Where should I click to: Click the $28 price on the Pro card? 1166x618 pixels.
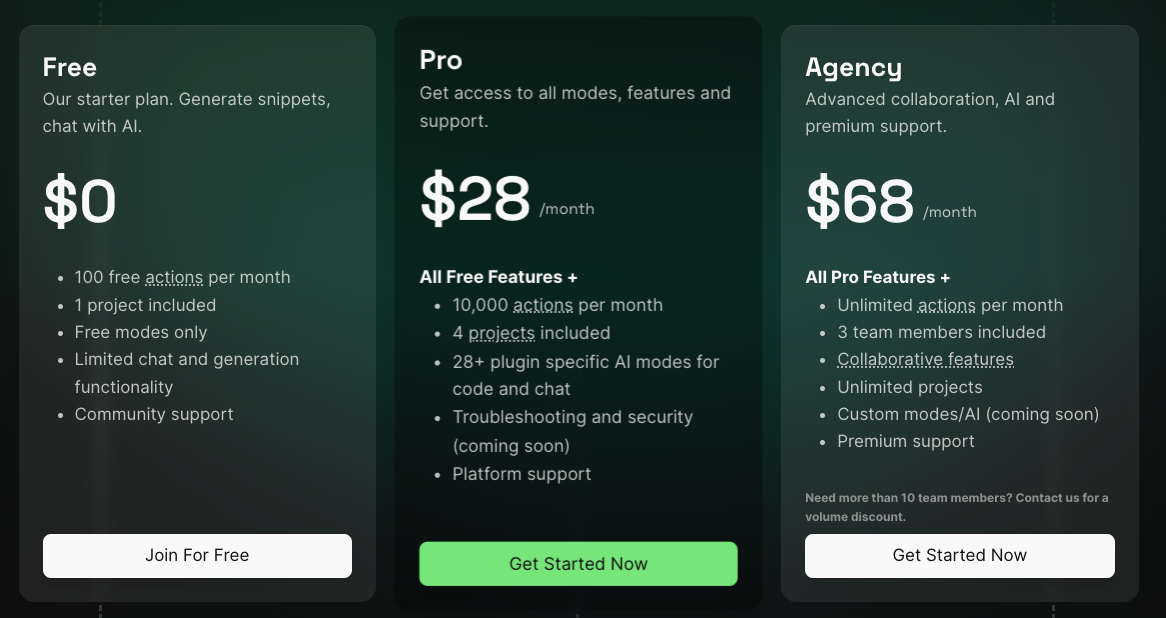475,197
